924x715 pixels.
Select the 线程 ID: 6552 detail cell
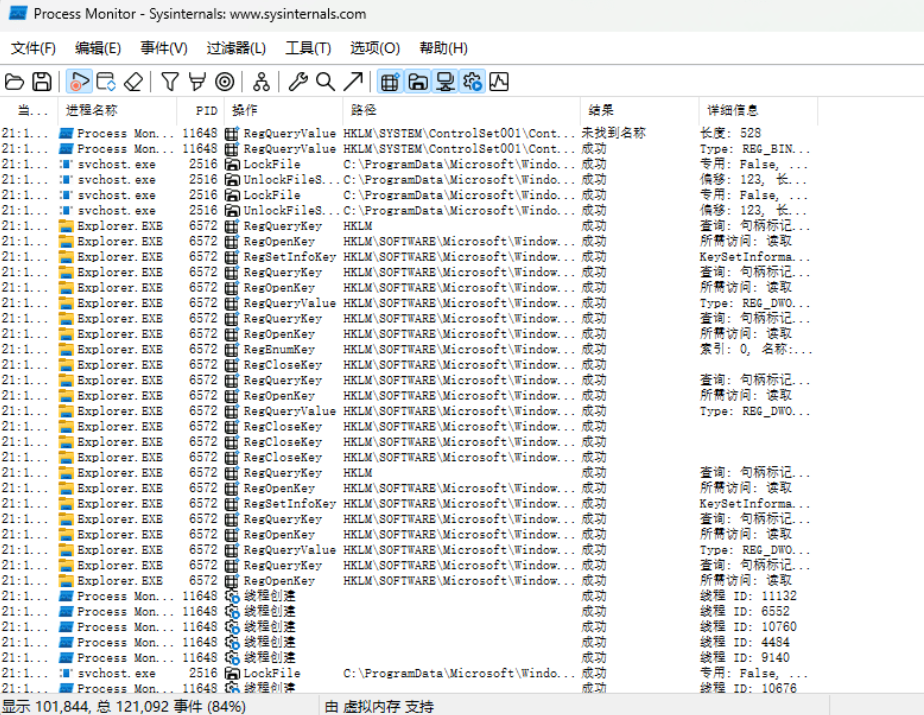pos(744,611)
